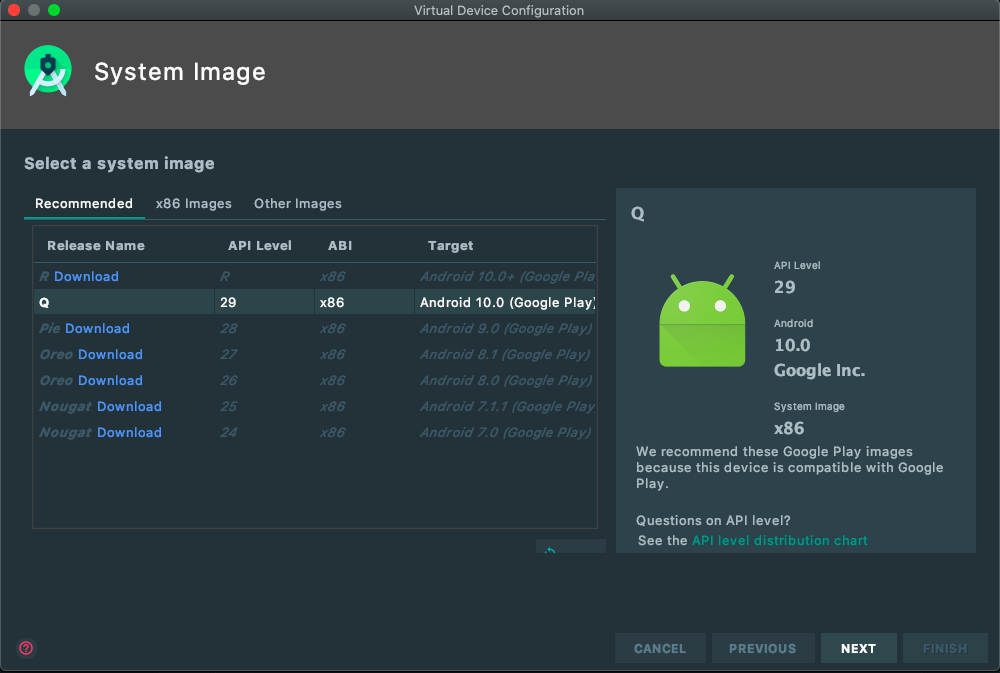Download the Oreo API 27 image
The image size is (1000, 673).
(110, 354)
